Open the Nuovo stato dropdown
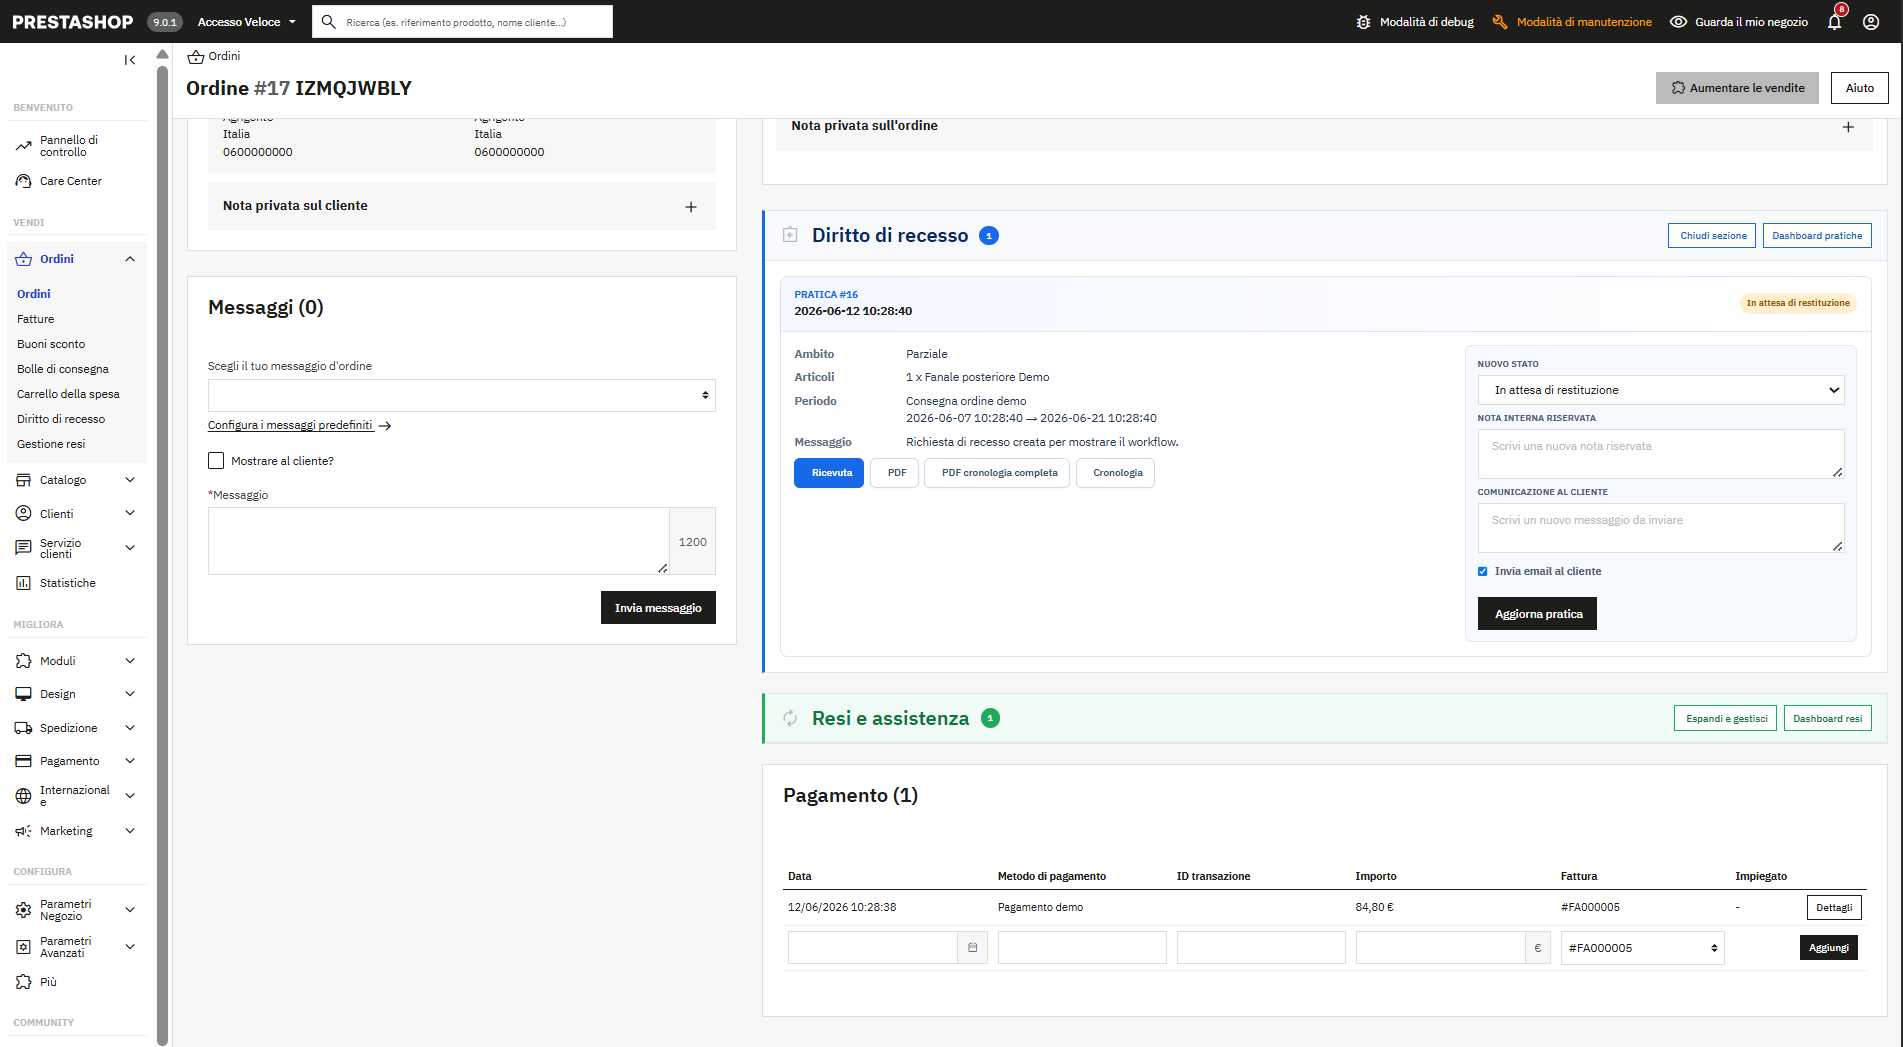Screen dimensions: 1903x1047 tap(1661, 390)
